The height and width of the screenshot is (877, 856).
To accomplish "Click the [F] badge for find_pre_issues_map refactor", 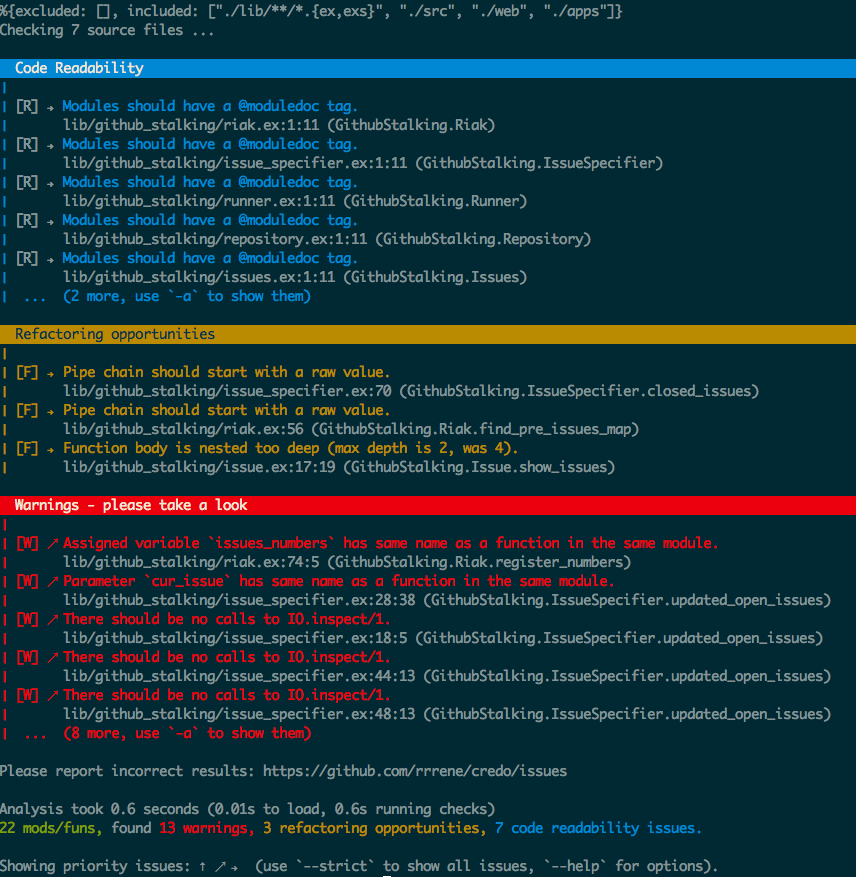I will [26, 409].
